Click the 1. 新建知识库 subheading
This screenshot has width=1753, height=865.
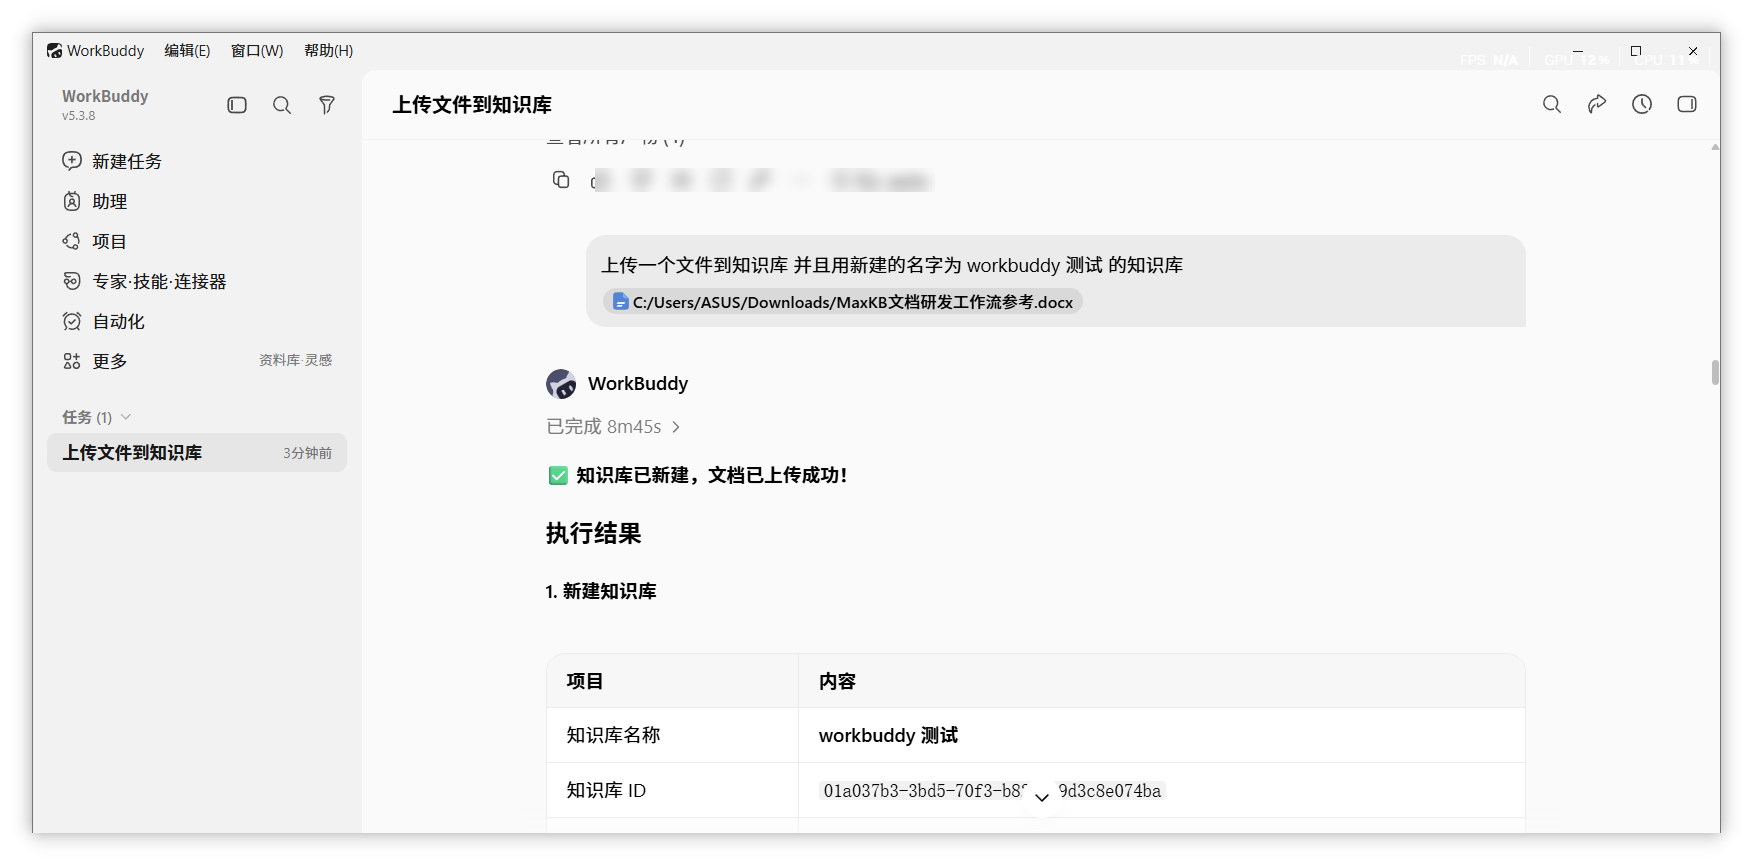pyautogui.click(x=601, y=591)
